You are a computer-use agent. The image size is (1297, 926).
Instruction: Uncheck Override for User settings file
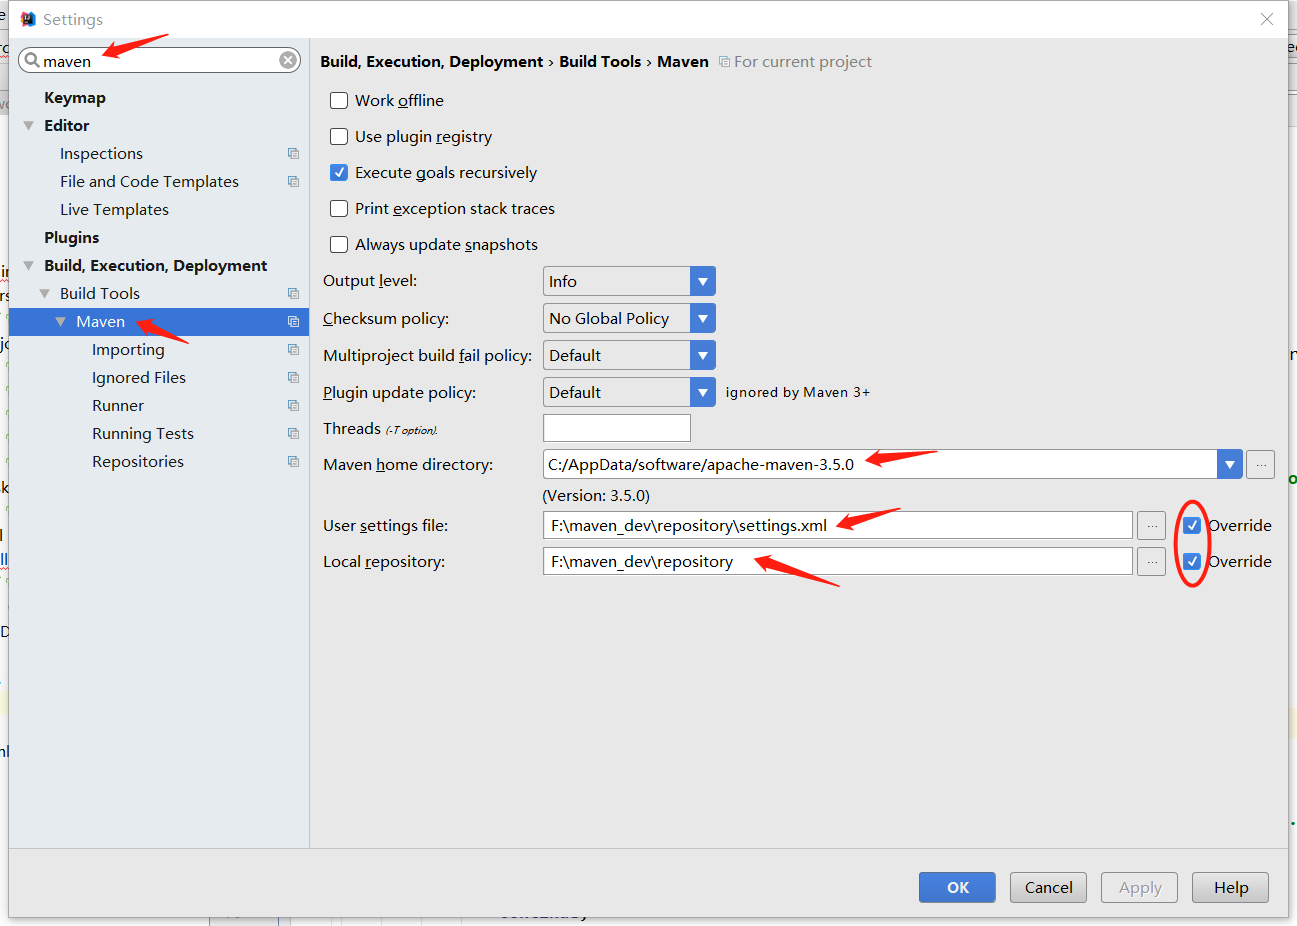[x=1192, y=525]
